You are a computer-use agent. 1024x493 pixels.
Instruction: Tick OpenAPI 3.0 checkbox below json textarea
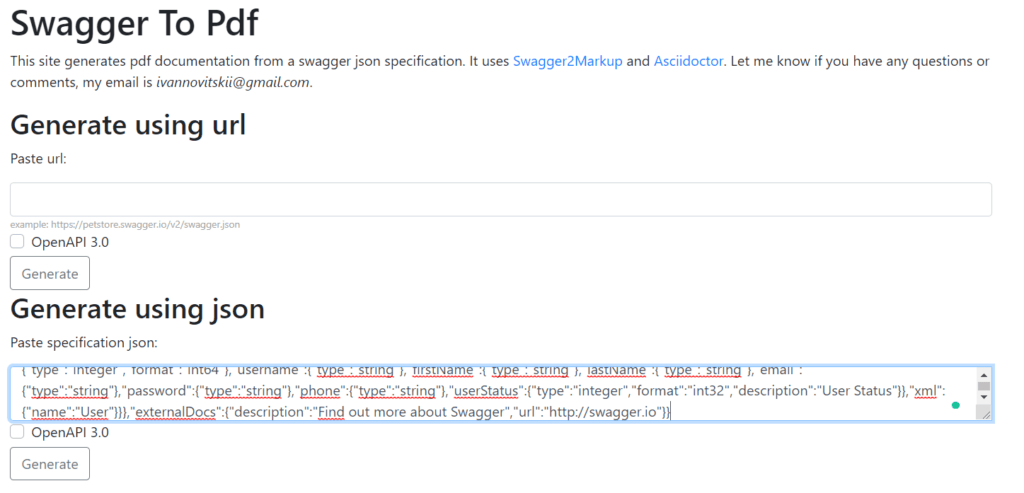[17, 432]
